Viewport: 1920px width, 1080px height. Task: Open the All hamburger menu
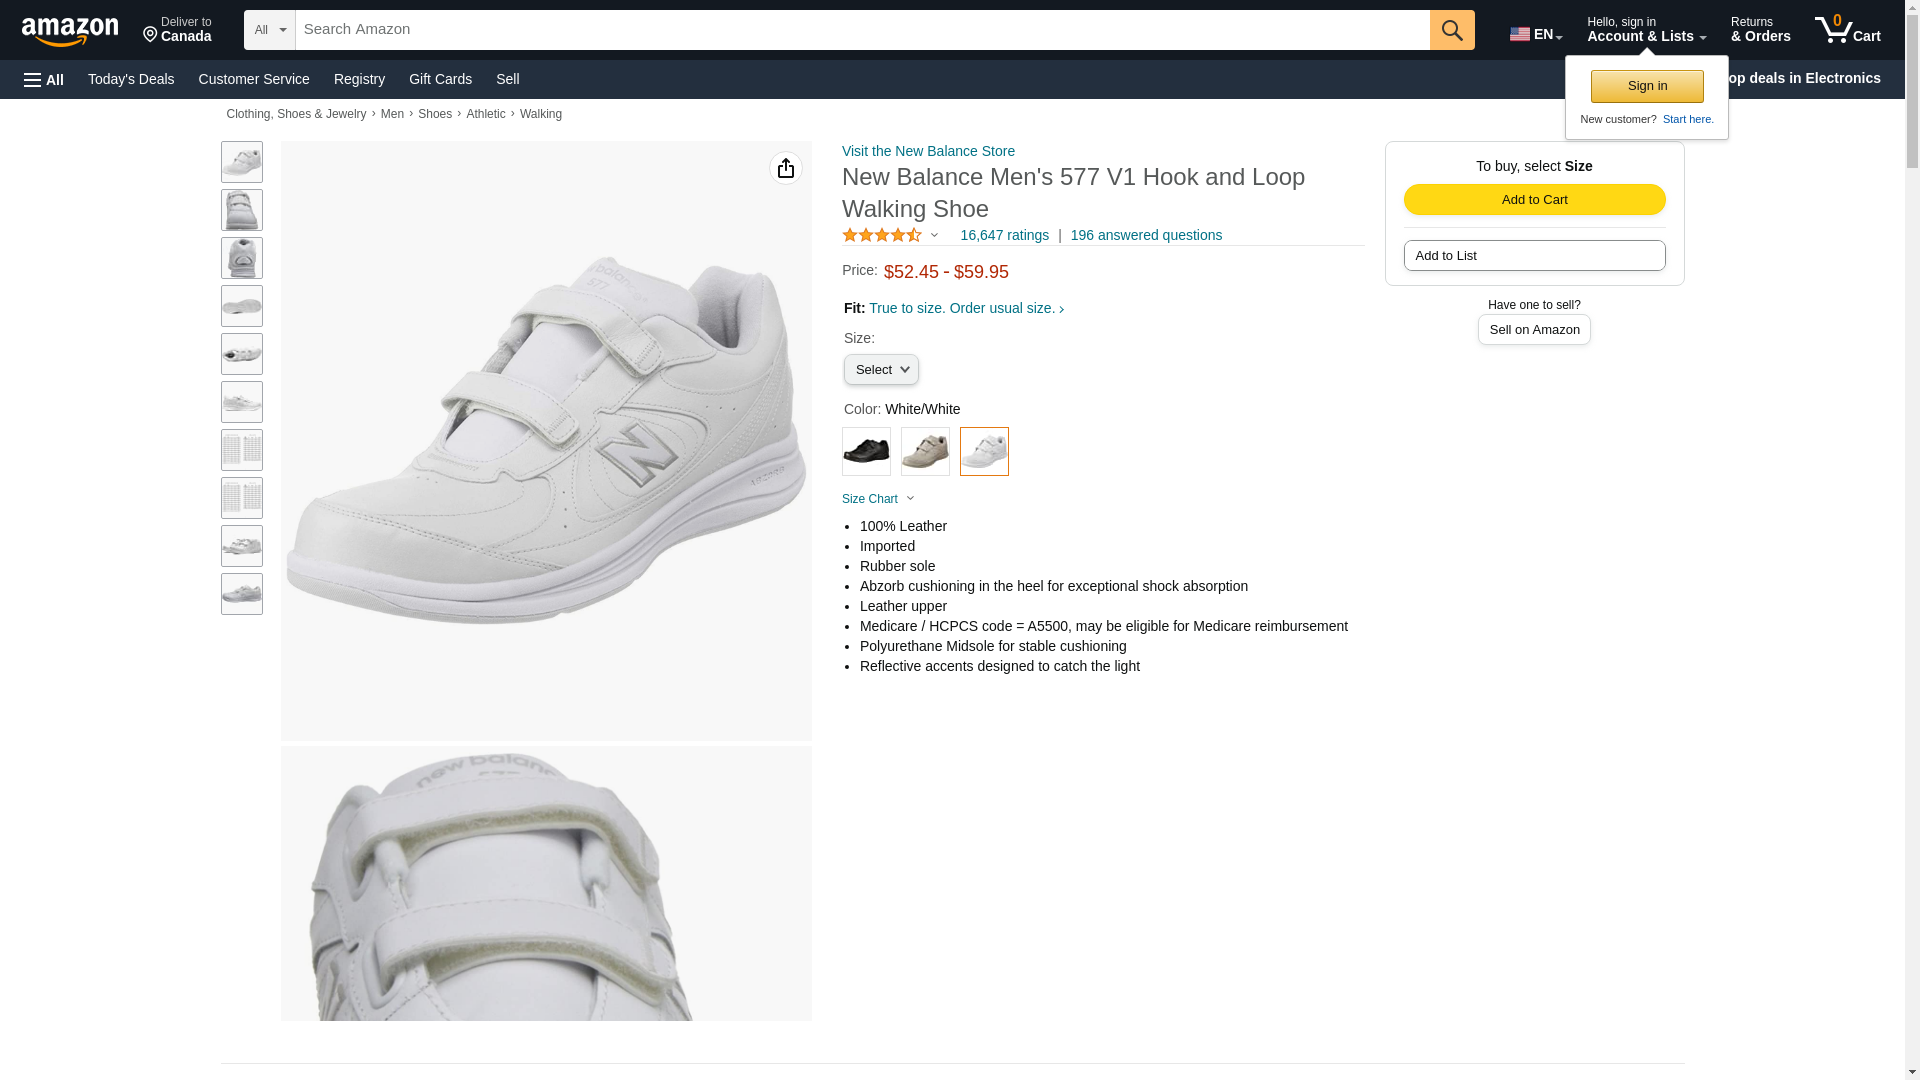[x=44, y=79]
